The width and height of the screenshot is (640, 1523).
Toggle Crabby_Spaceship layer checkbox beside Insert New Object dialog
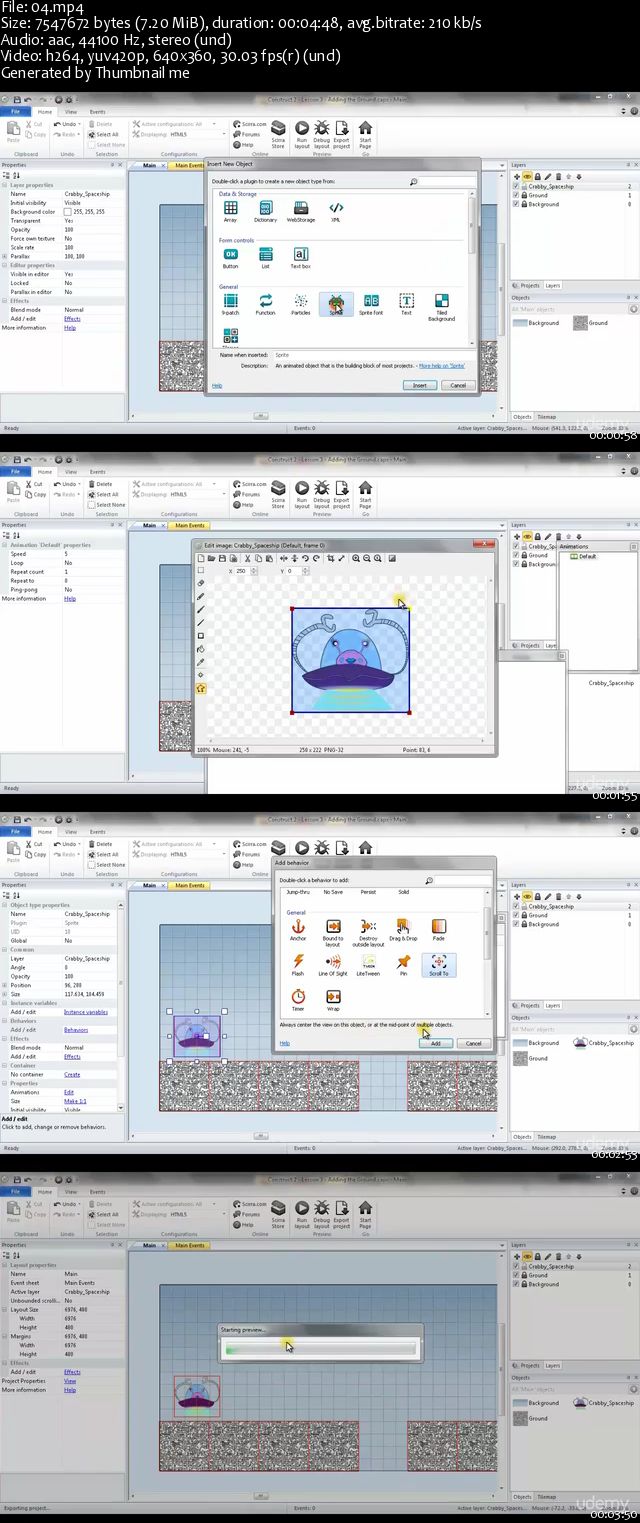[516, 186]
